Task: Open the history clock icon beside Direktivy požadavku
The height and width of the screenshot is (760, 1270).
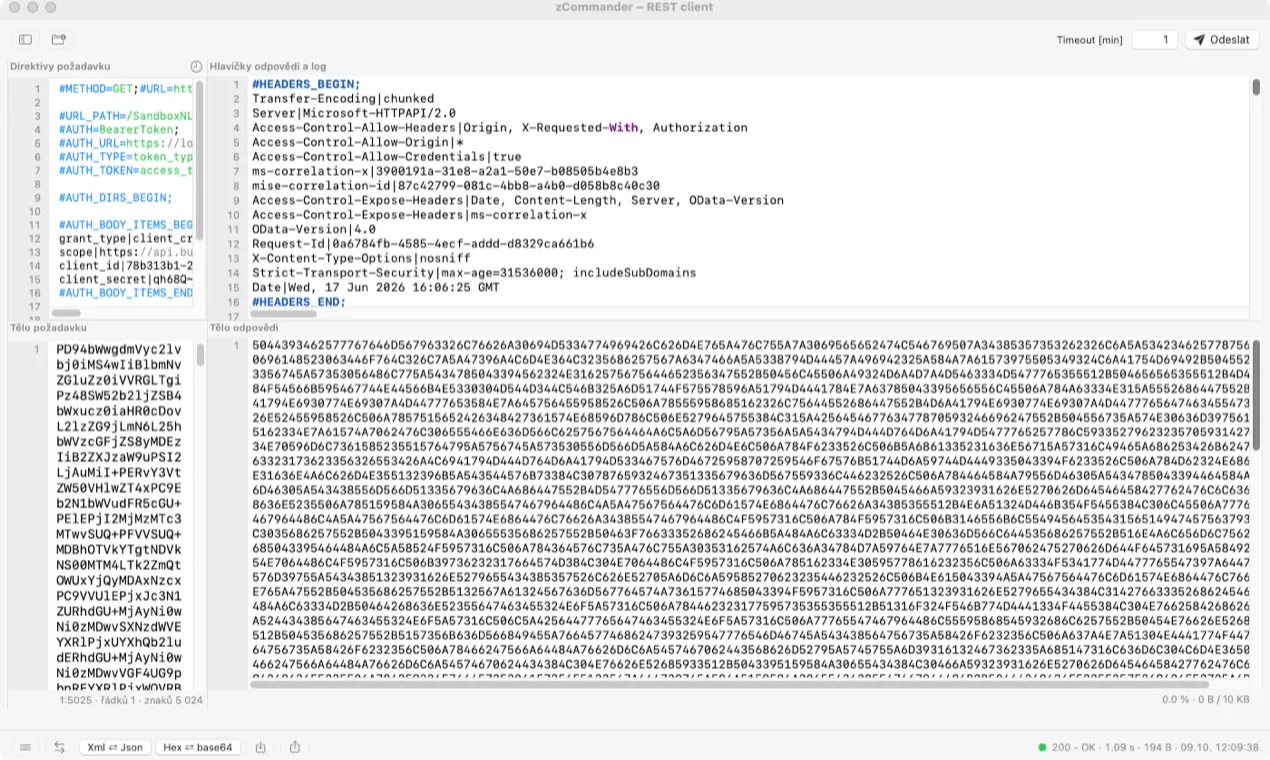Action: tap(196, 67)
